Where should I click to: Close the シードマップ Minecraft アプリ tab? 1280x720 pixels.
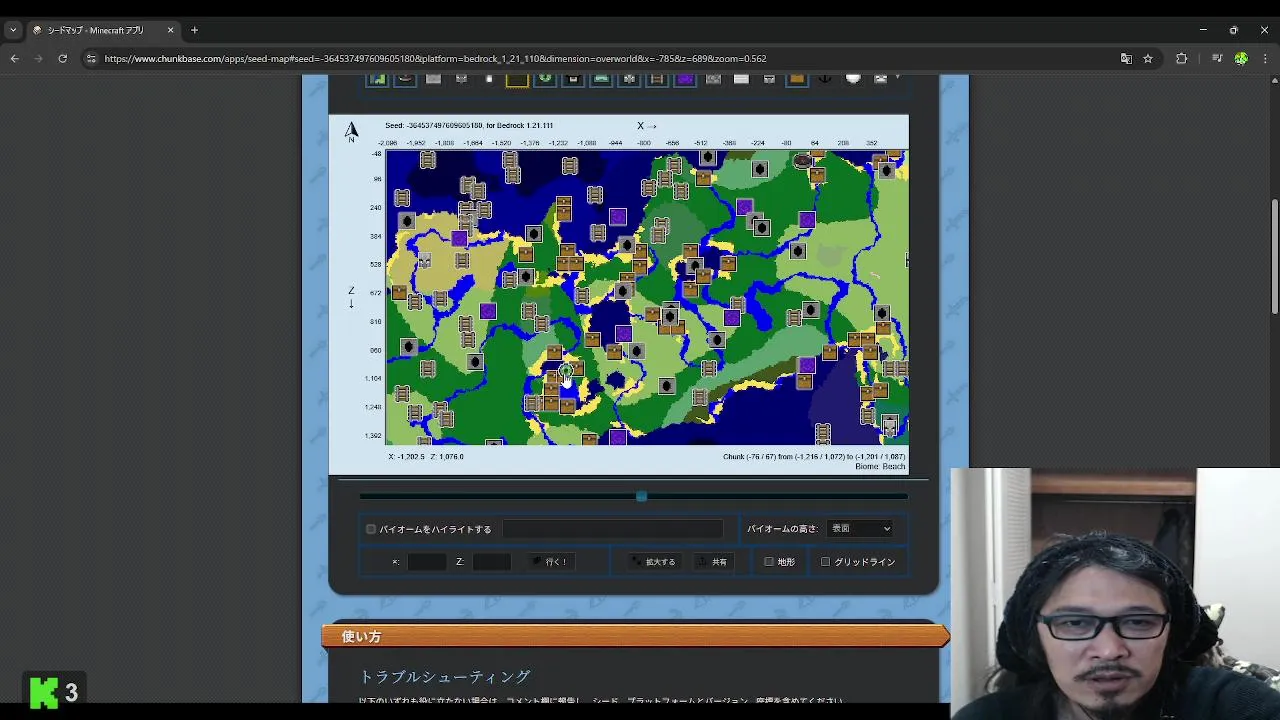tap(170, 30)
